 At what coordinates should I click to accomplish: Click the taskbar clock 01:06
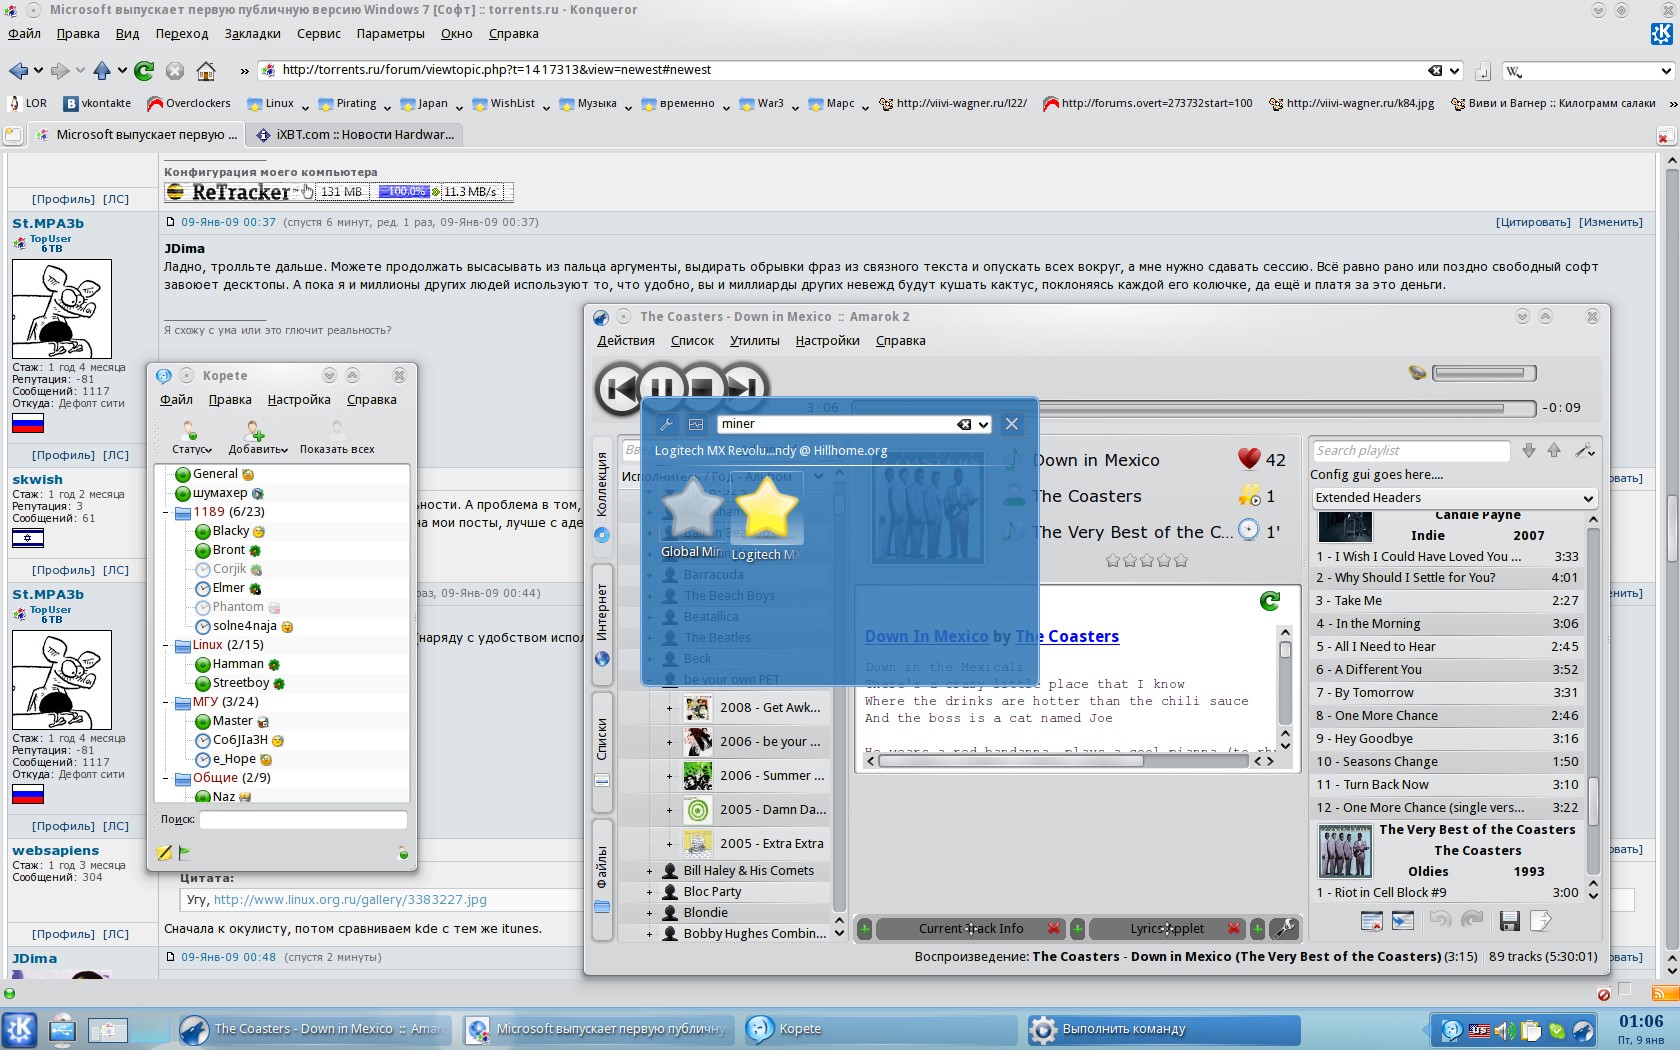click(x=1641, y=1022)
